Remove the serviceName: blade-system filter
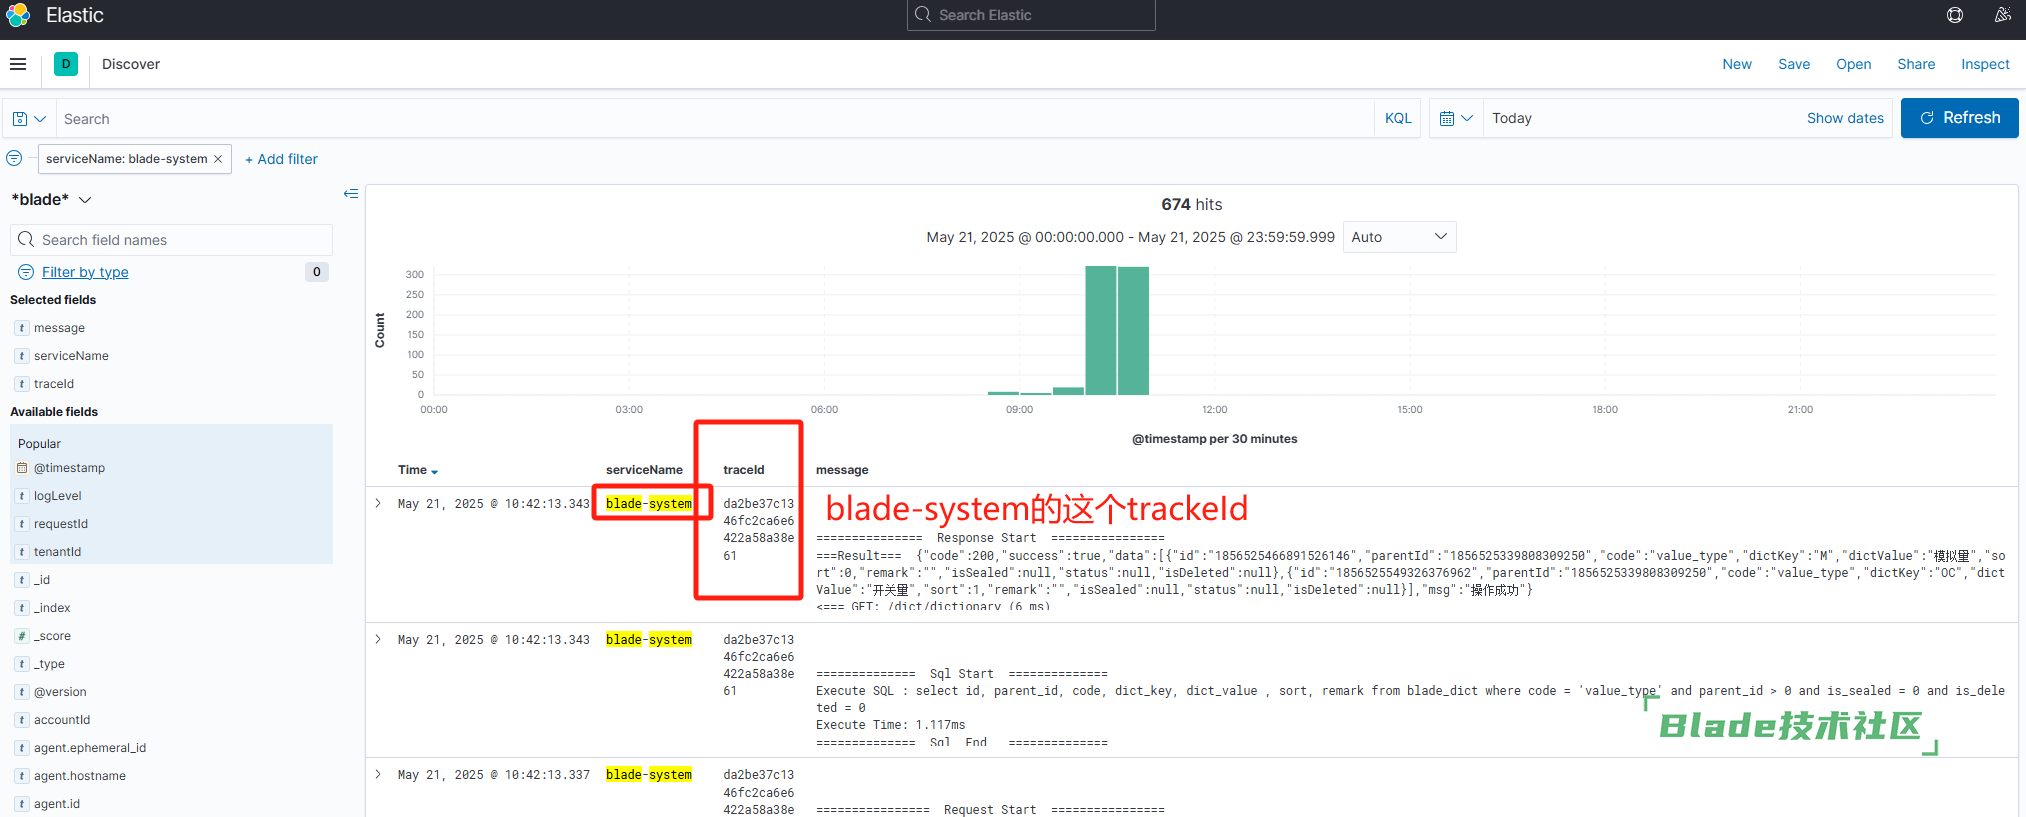Image resolution: width=2026 pixels, height=817 pixels. pos(218,159)
